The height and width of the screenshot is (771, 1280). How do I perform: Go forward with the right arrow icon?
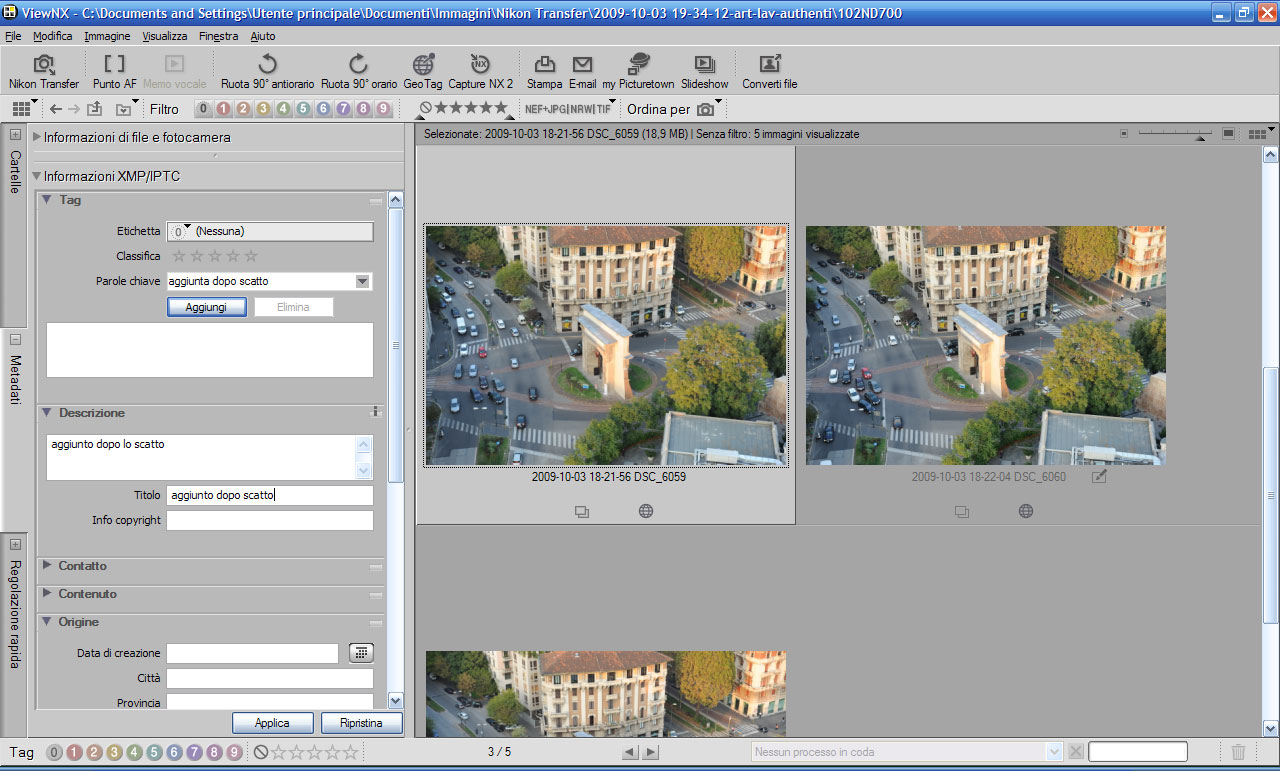click(x=74, y=109)
